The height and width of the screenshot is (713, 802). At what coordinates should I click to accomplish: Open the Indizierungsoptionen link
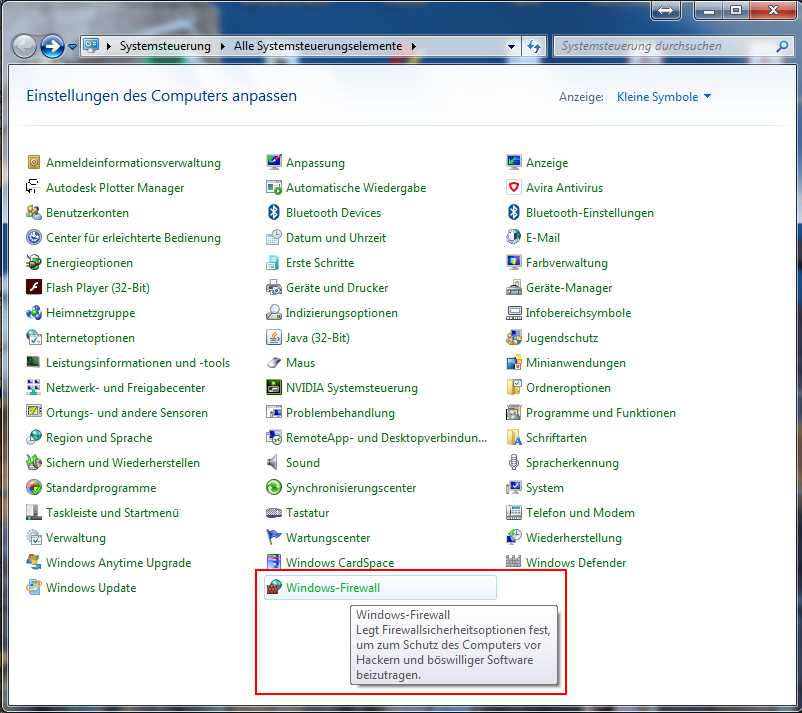[342, 313]
